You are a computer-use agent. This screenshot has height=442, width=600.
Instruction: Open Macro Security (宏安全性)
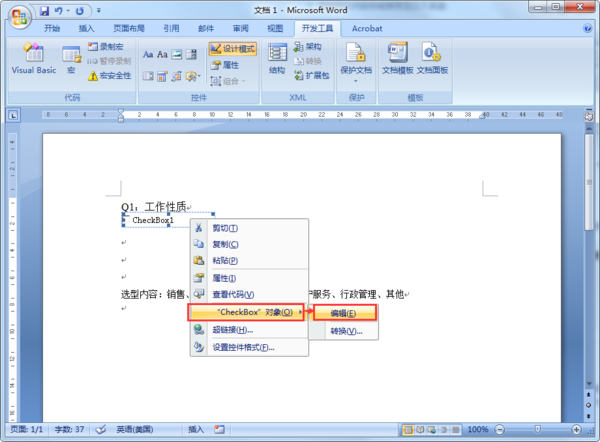[109, 76]
